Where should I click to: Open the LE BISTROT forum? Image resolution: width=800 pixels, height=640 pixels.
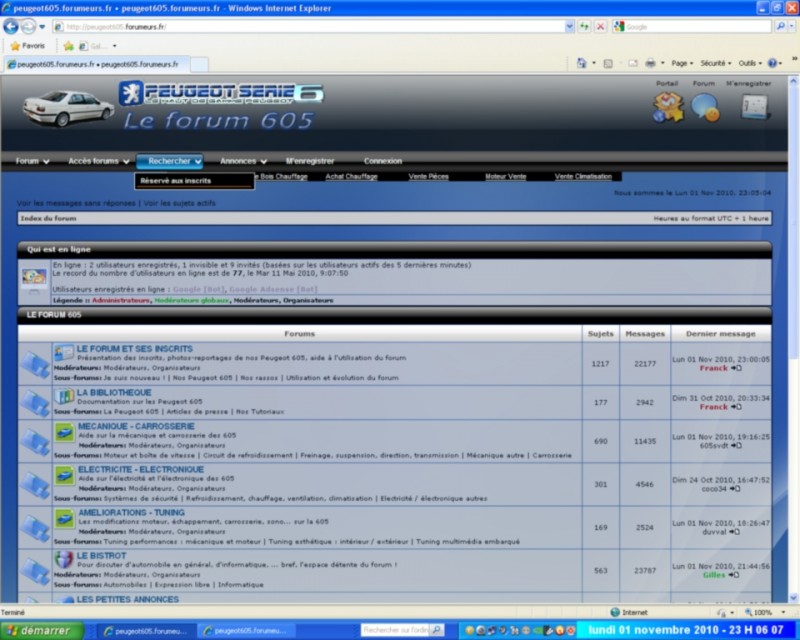(x=101, y=556)
